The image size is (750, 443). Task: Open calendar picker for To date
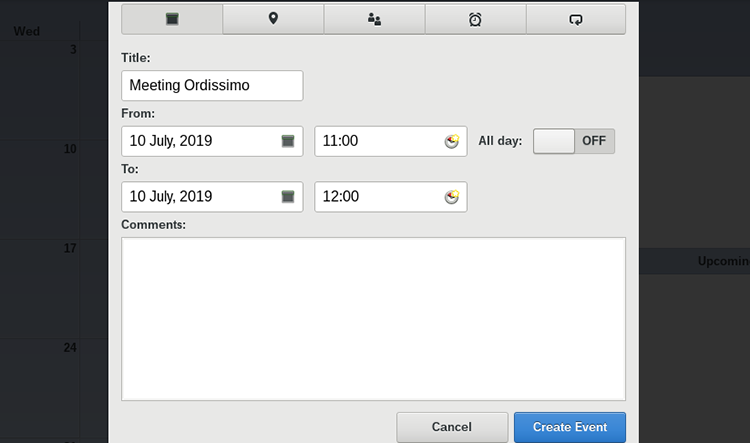coord(288,197)
